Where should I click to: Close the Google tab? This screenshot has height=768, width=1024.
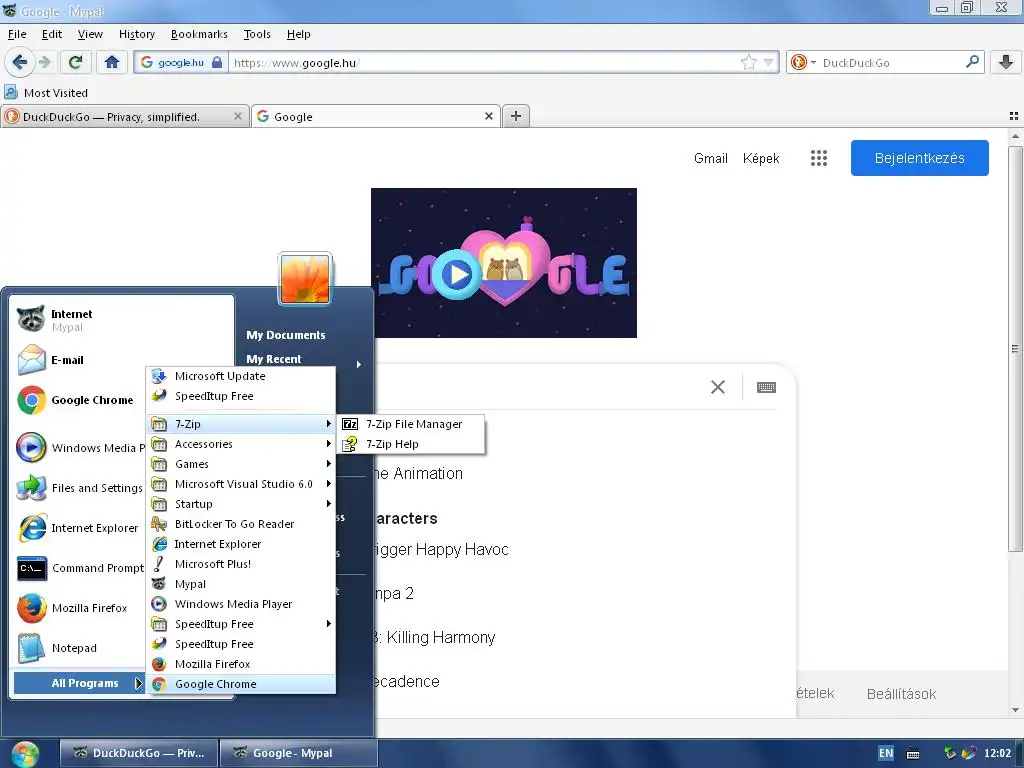(488, 116)
